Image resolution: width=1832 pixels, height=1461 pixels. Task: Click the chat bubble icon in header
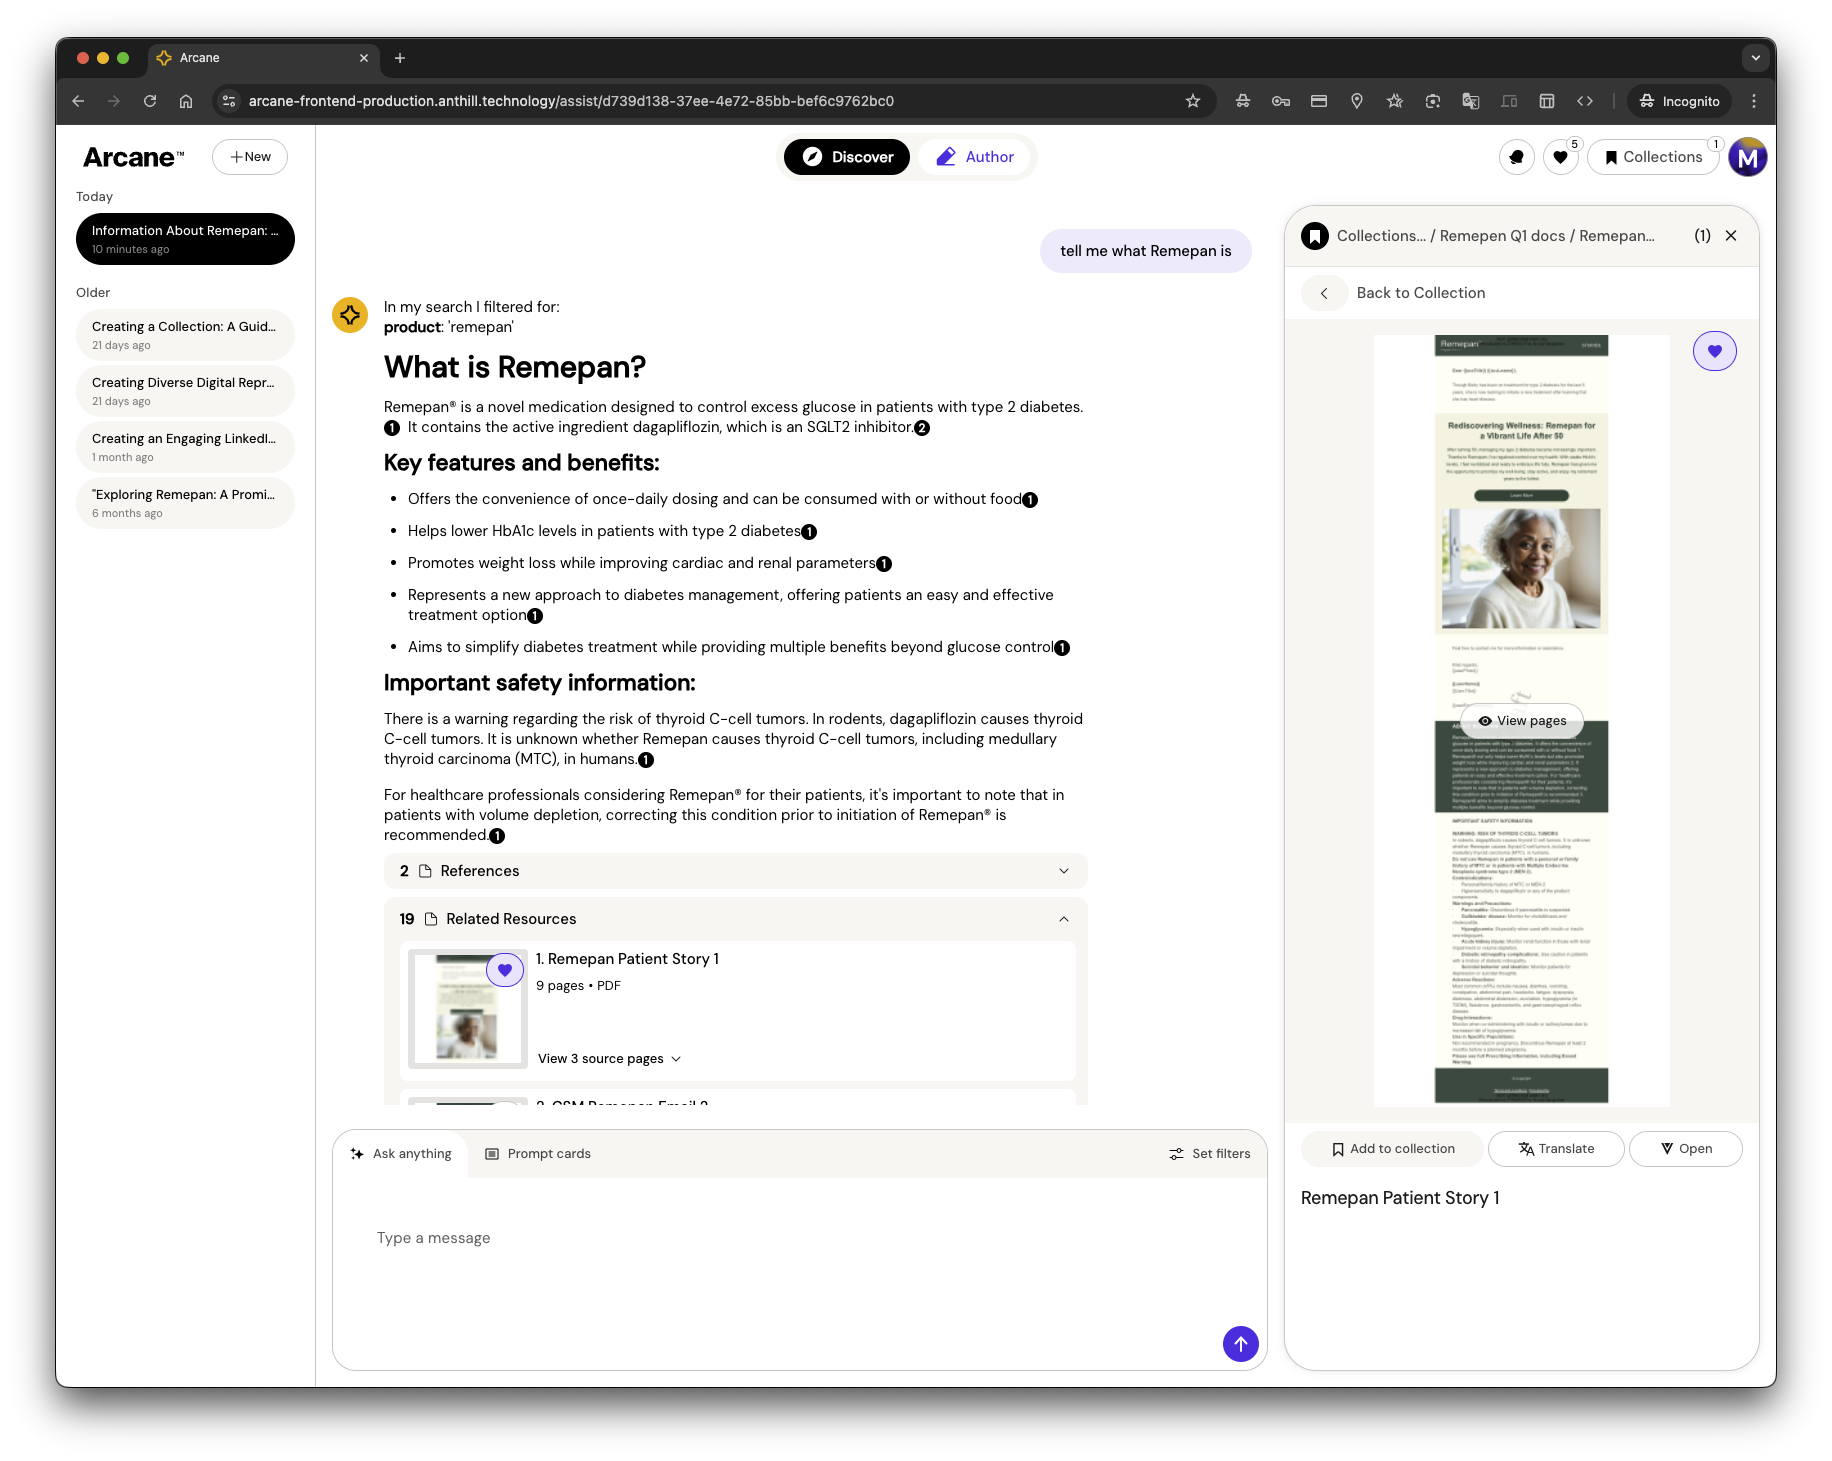click(x=1517, y=157)
